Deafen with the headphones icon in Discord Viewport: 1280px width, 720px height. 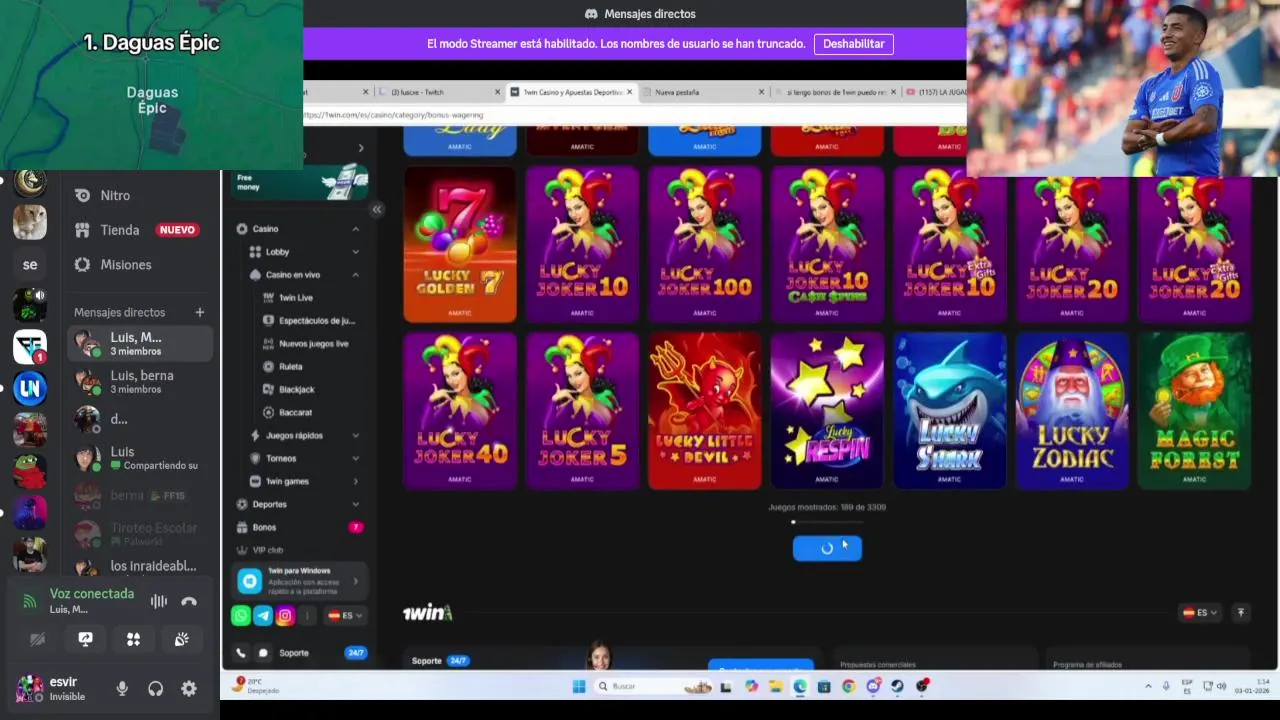(x=155, y=688)
